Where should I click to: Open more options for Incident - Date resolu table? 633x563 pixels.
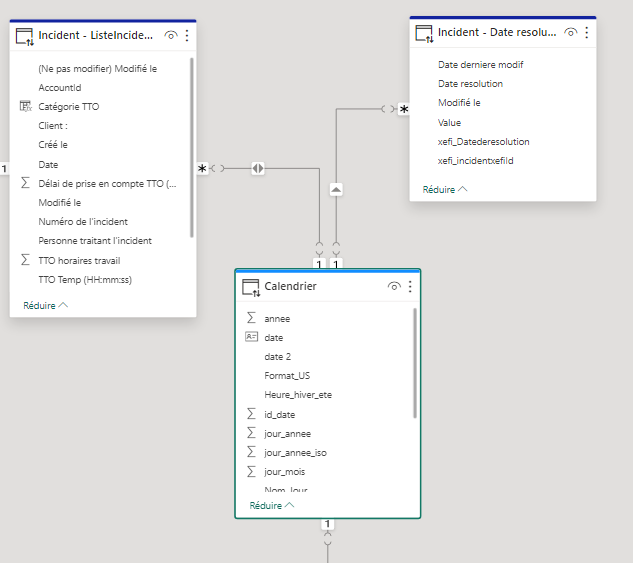tap(587, 32)
